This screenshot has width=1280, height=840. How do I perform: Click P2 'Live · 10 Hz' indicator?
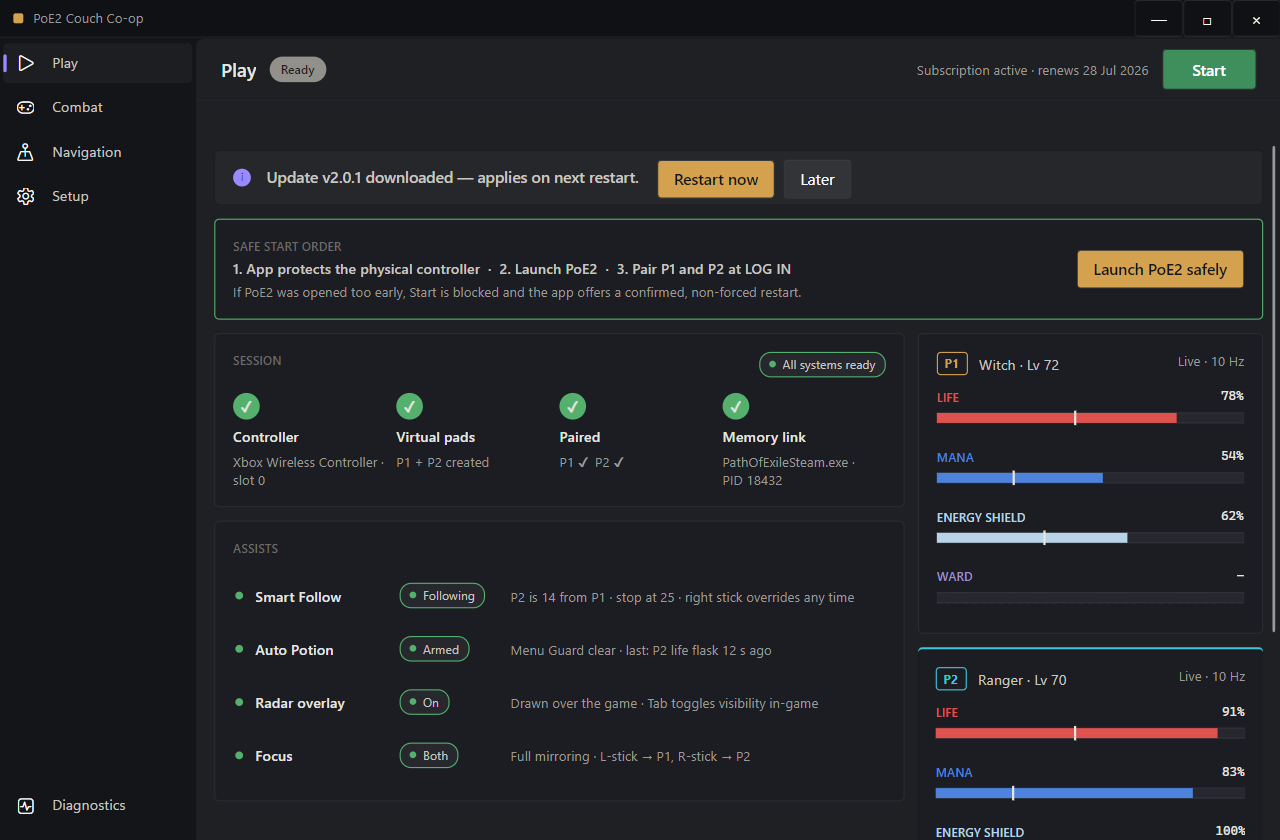tap(1211, 677)
